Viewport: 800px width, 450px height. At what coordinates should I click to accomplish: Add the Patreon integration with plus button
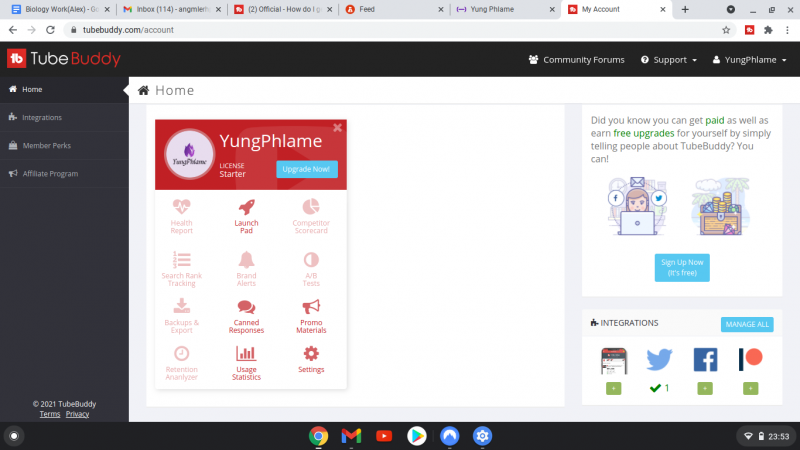point(750,388)
